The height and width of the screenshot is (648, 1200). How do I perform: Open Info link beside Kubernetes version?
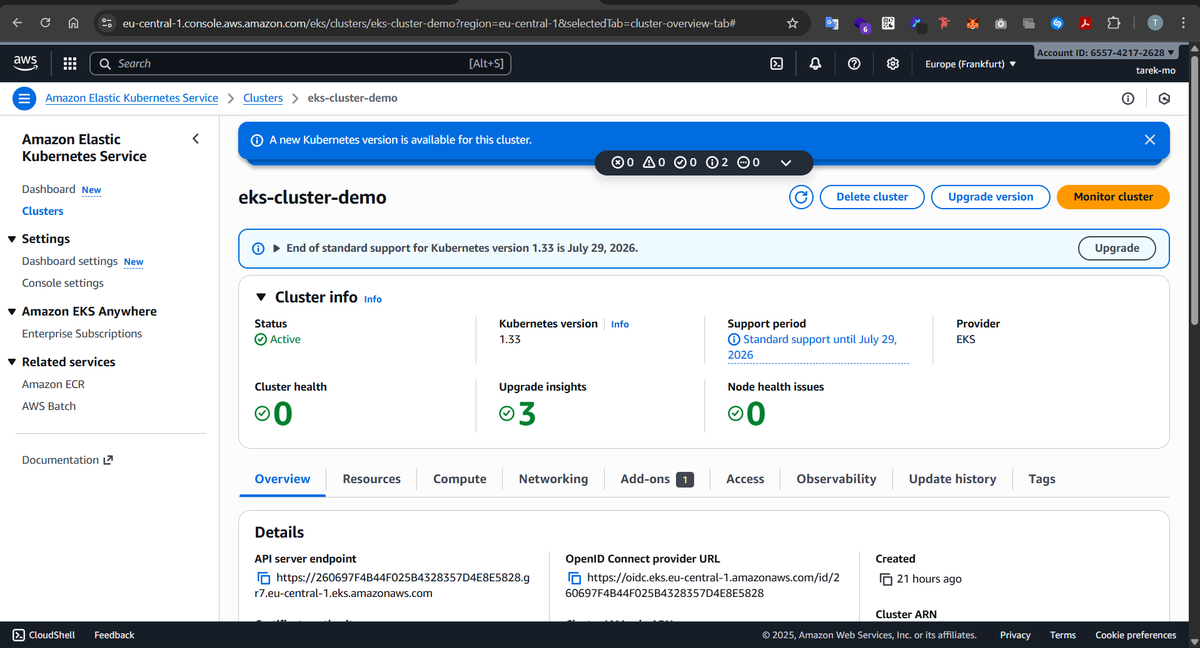pyautogui.click(x=620, y=324)
